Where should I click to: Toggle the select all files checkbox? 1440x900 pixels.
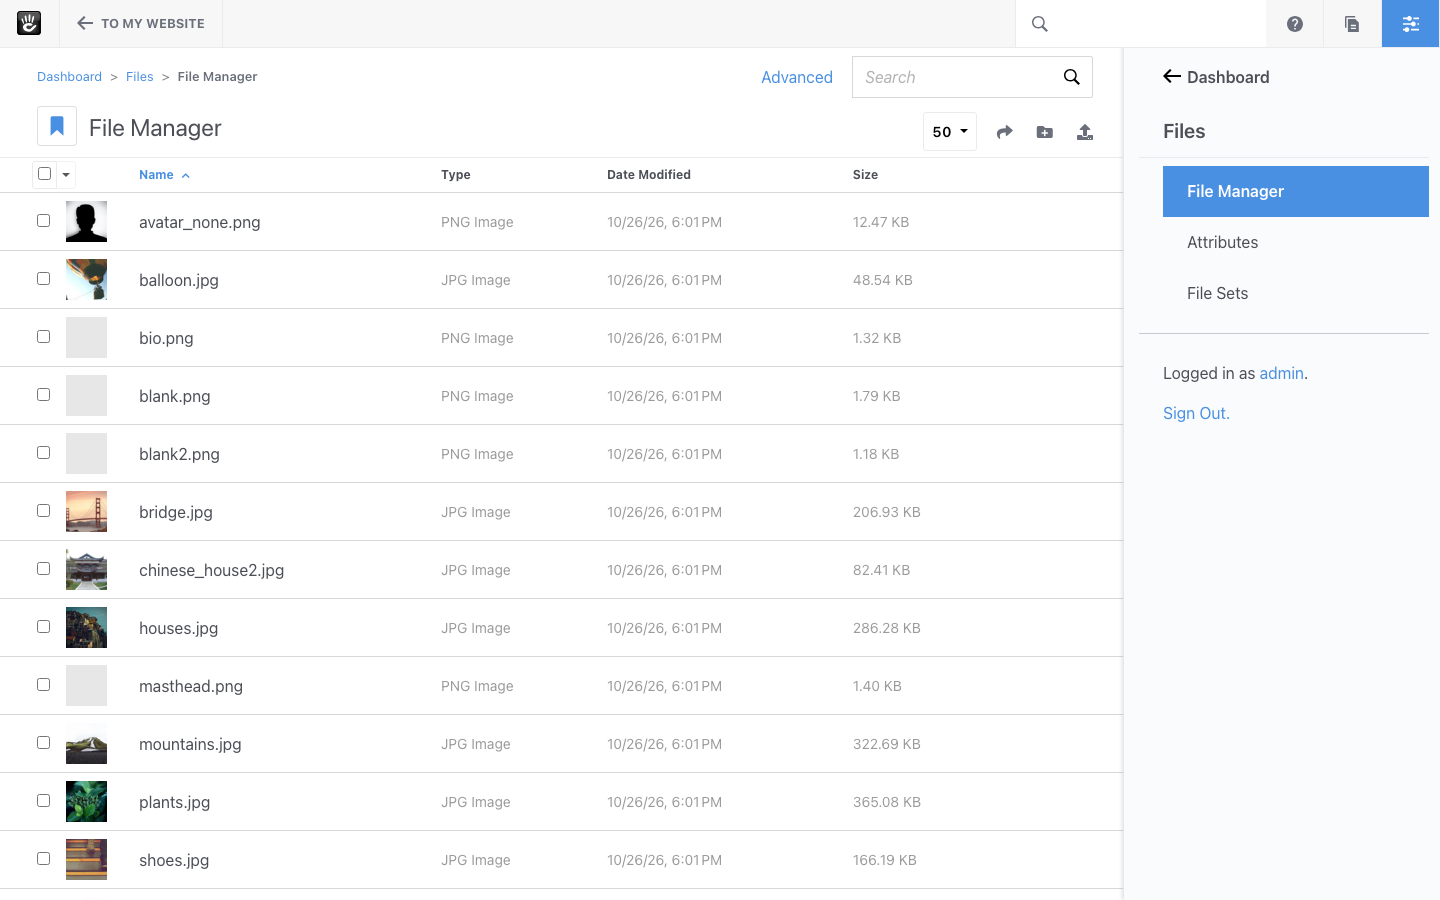point(44,174)
